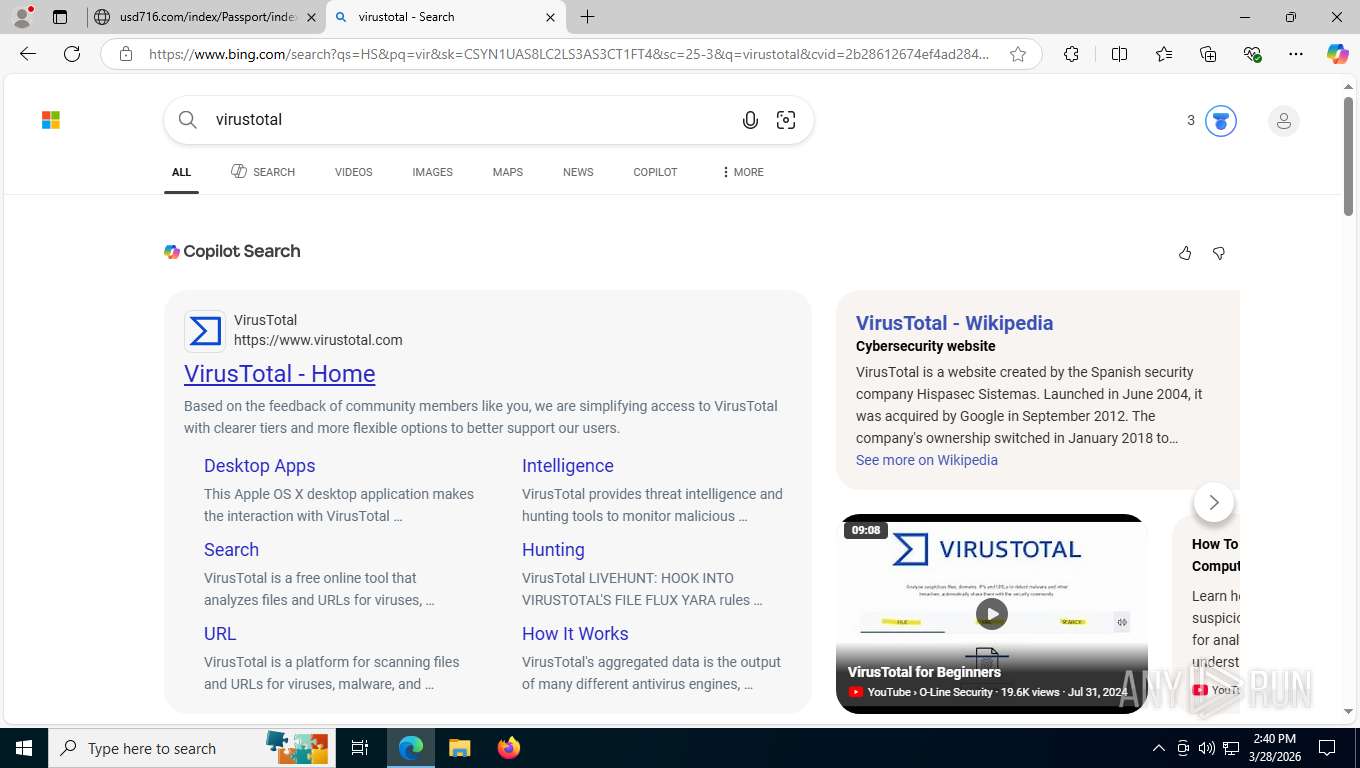Open Task View on taskbar
The image size is (1360, 768).
(360, 748)
